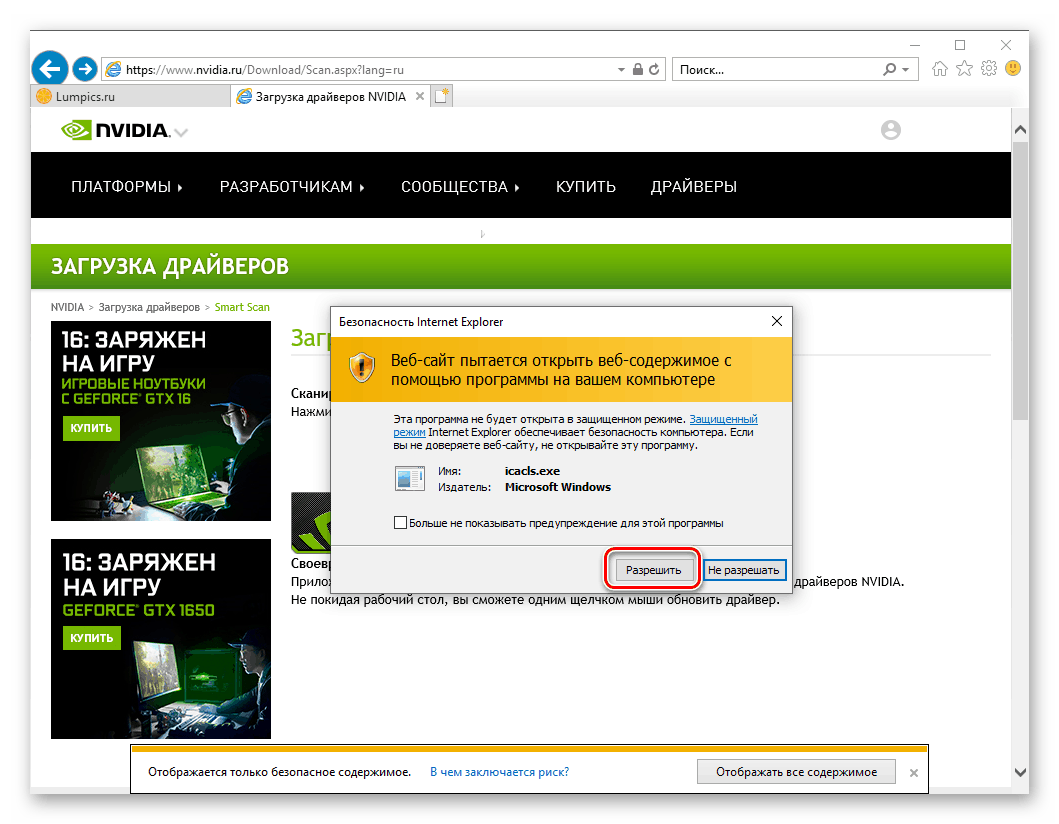This screenshot has height=824, width=1059.
Task: Click the magnifier search icon
Action: pyautogui.click(x=889, y=69)
